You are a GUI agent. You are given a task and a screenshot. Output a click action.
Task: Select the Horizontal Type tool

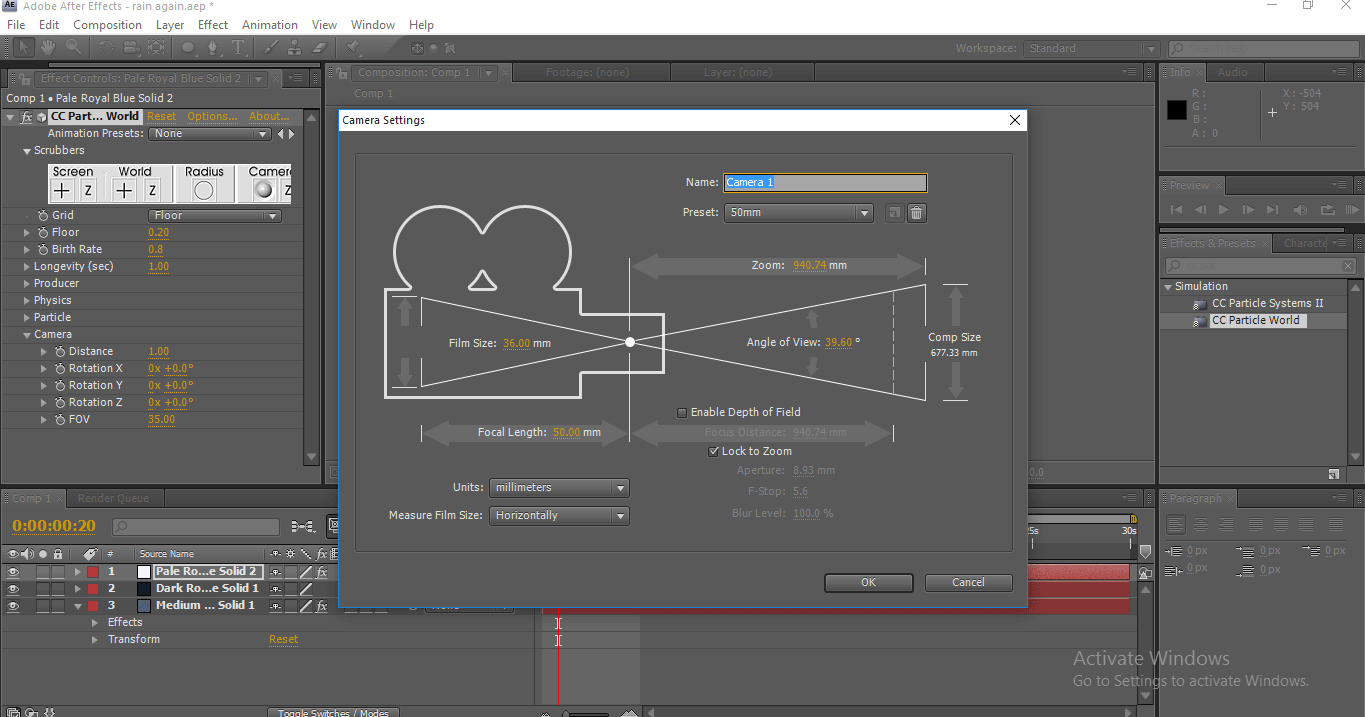tap(238, 47)
